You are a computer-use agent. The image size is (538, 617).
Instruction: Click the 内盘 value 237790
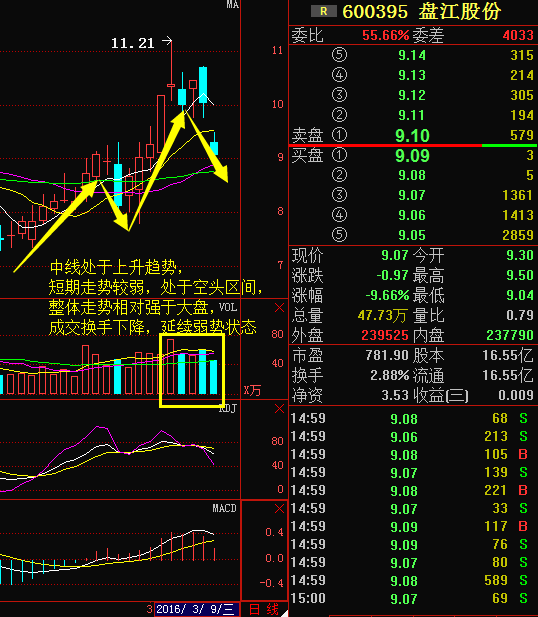click(510, 335)
